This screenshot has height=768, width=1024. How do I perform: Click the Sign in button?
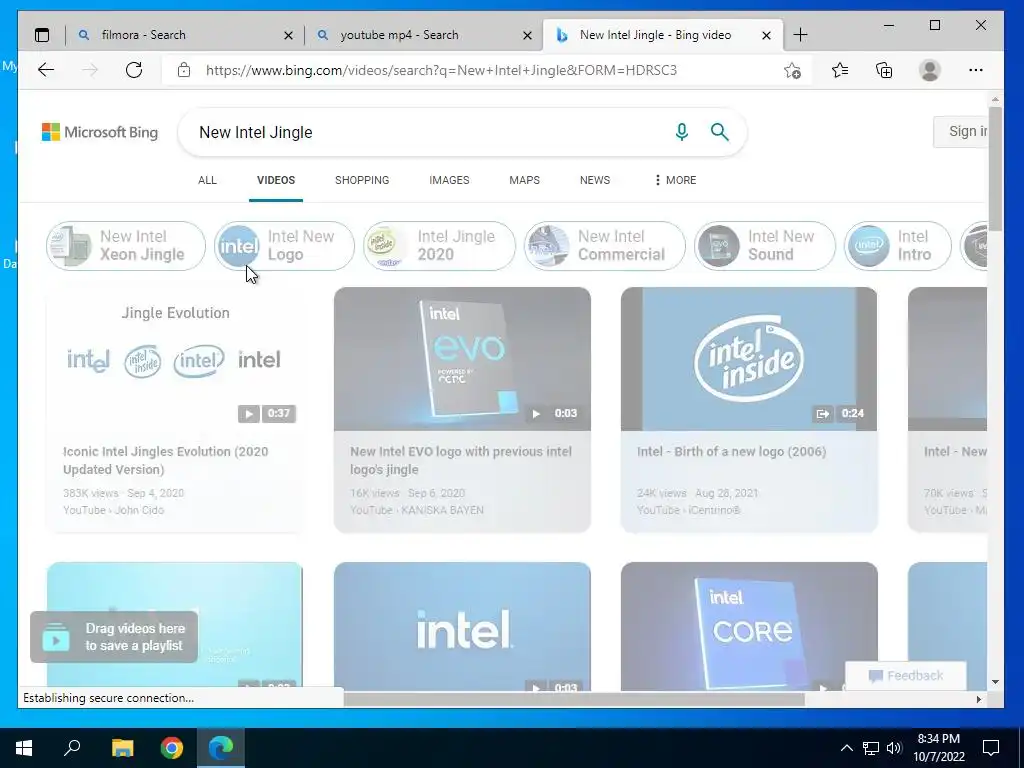point(960,132)
